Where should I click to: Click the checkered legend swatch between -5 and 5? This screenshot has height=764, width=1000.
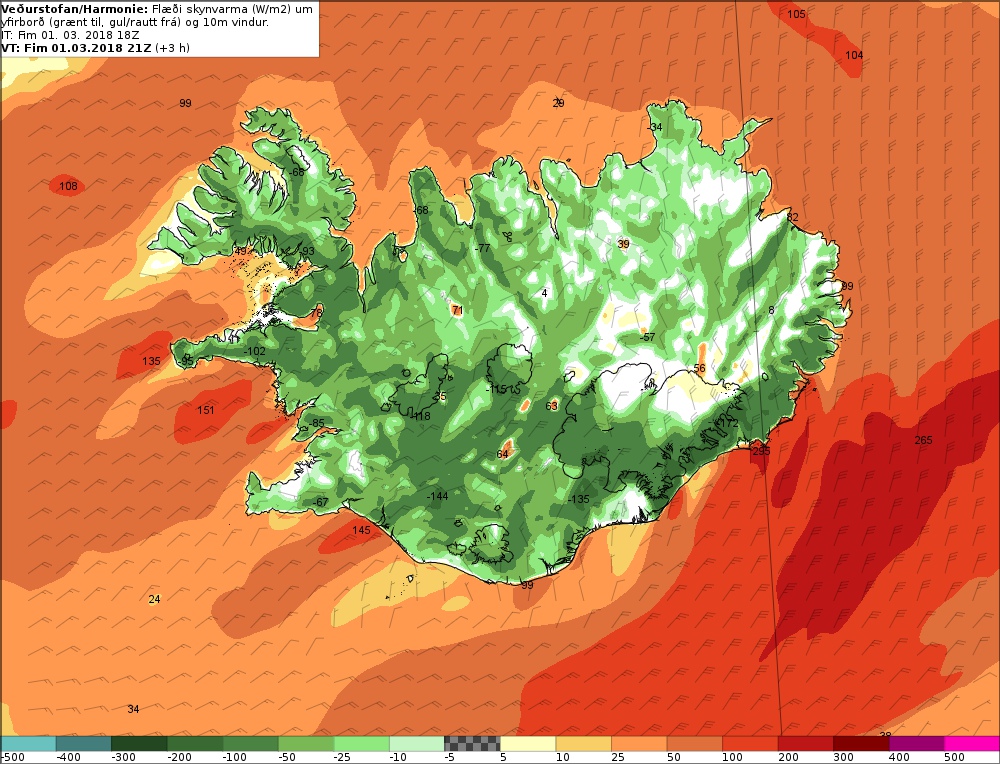point(472,743)
